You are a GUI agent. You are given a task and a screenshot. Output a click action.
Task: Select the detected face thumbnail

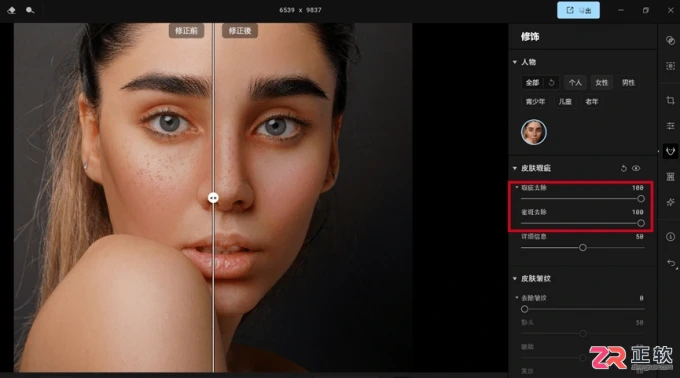point(533,132)
